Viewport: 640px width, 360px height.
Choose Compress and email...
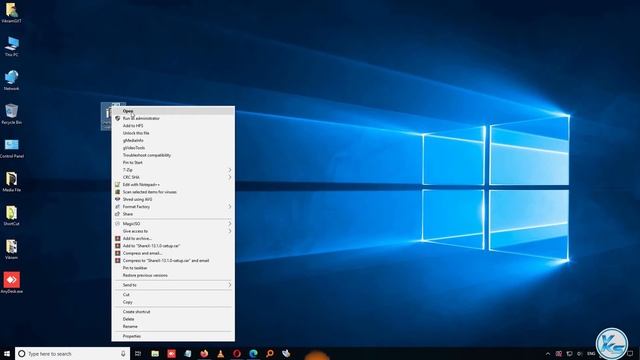coord(173,253)
